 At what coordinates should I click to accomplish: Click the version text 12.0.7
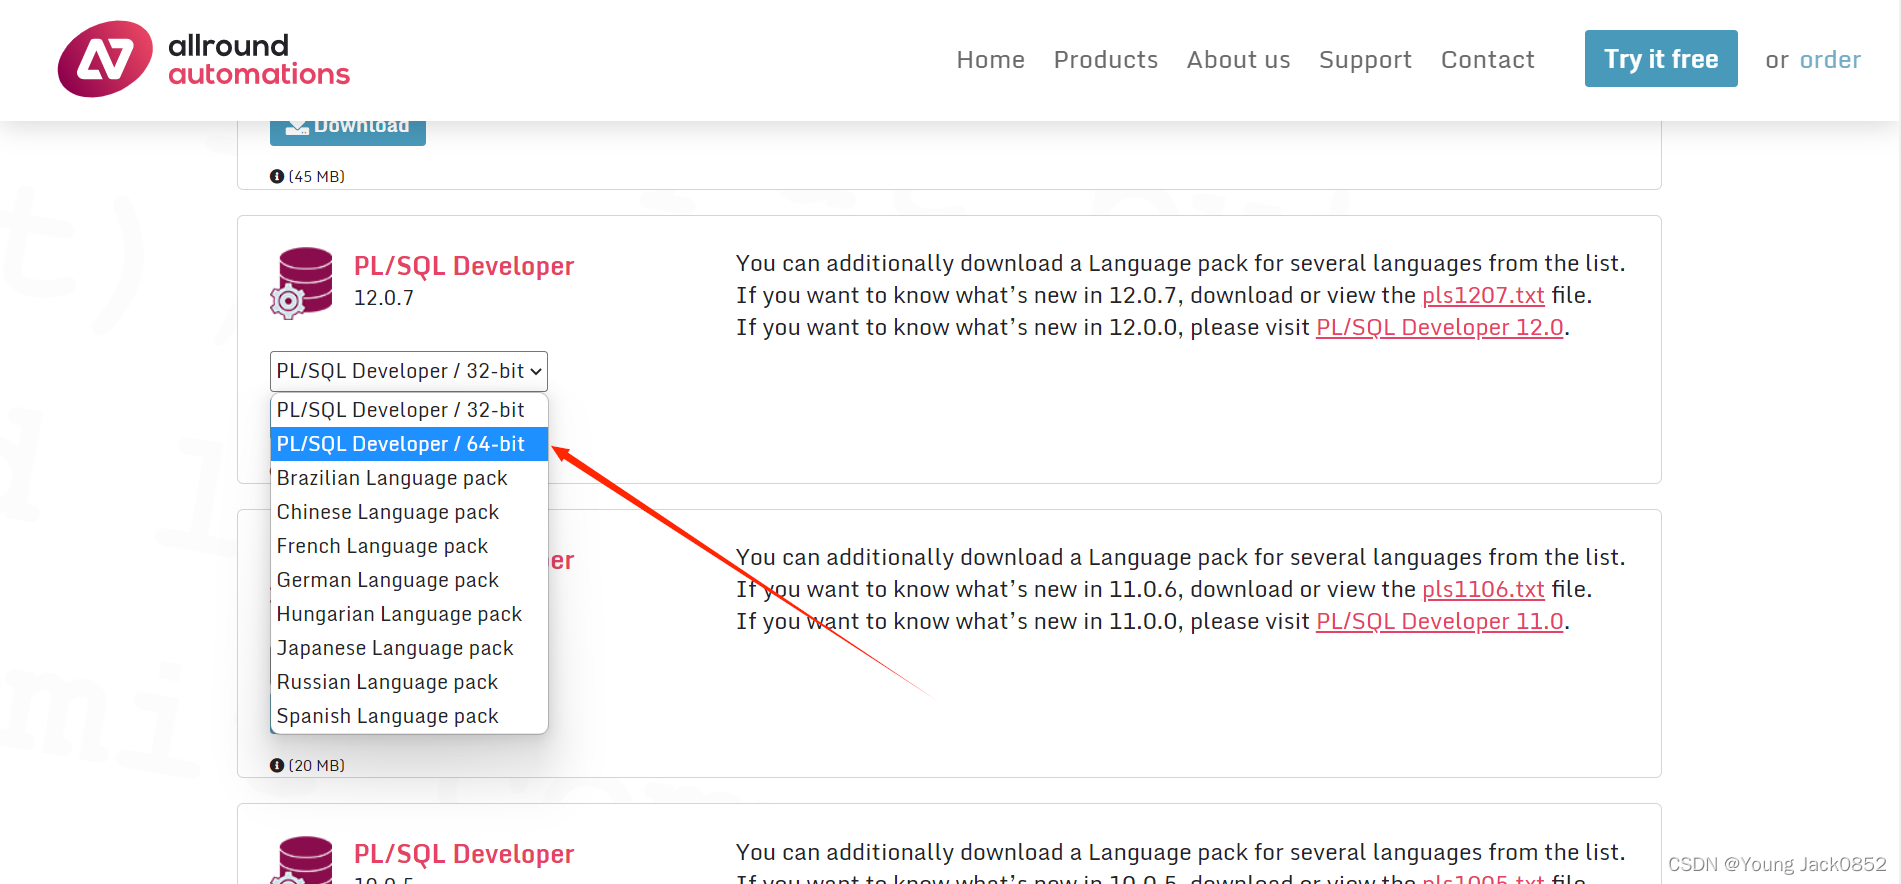[384, 298]
